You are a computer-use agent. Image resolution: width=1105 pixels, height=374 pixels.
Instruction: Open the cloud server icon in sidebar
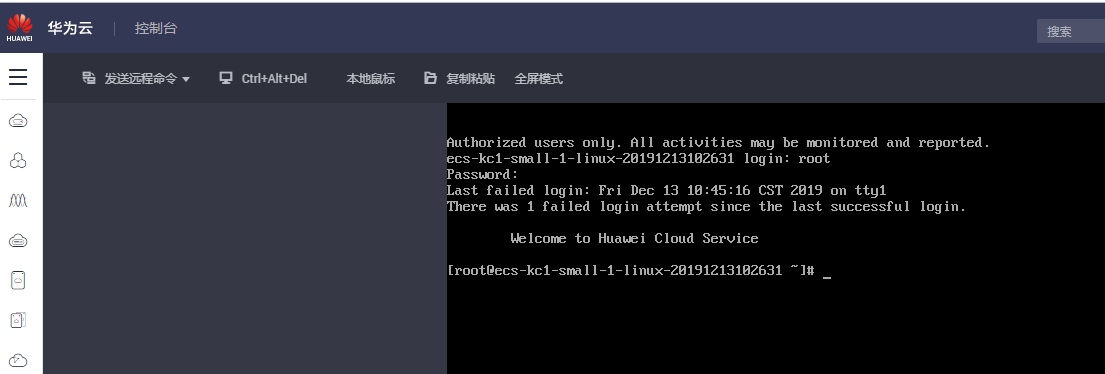pyautogui.click(x=18, y=121)
